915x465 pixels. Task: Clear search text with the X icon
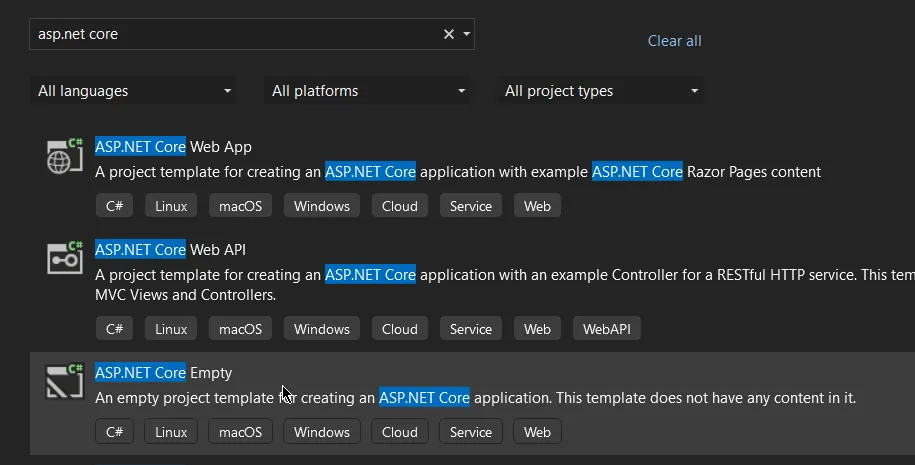(x=449, y=34)
